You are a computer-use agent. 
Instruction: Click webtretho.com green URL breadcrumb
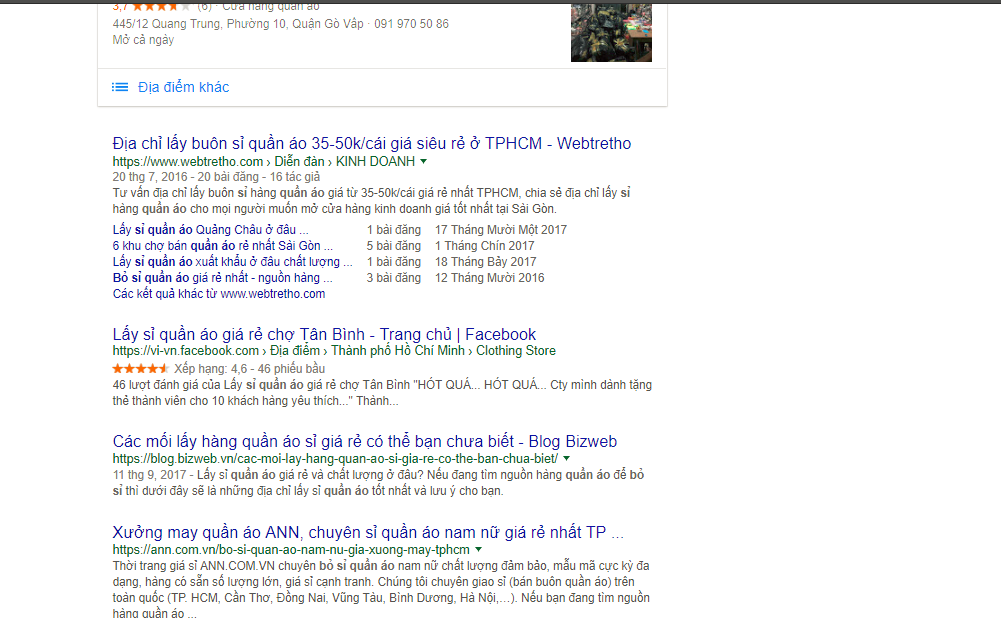264,162
